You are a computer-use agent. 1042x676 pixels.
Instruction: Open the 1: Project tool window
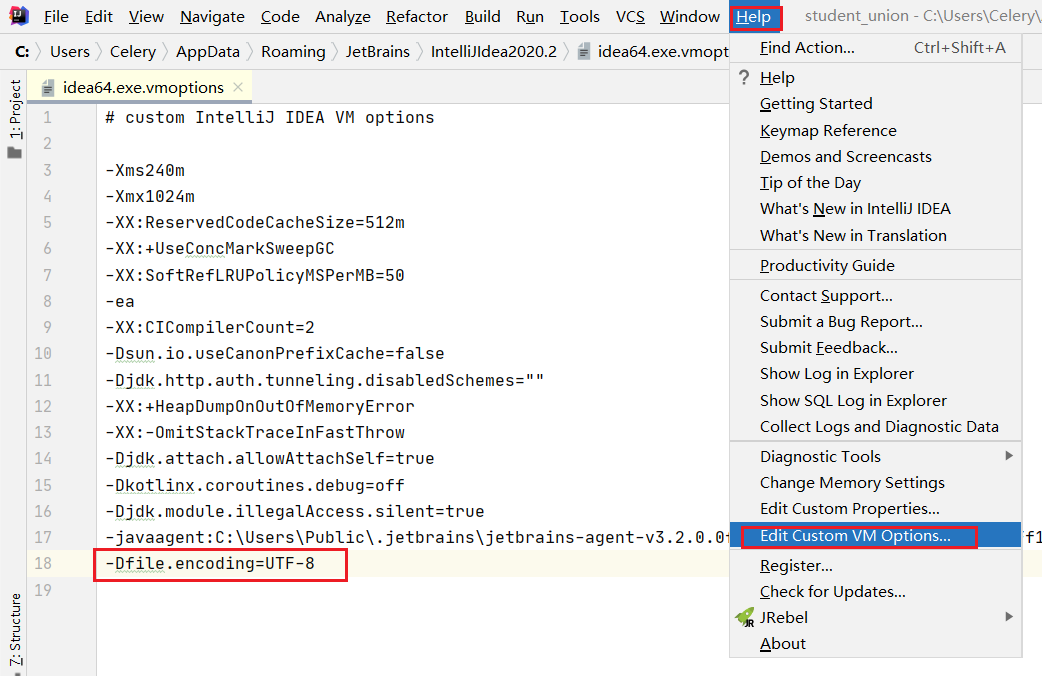pyautogui.click(x=15, y=109)
